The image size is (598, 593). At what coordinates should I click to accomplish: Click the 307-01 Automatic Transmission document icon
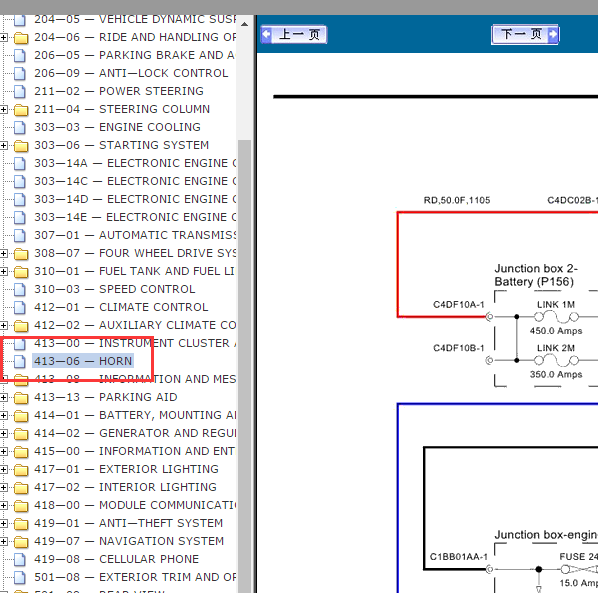tap(20, 235)
